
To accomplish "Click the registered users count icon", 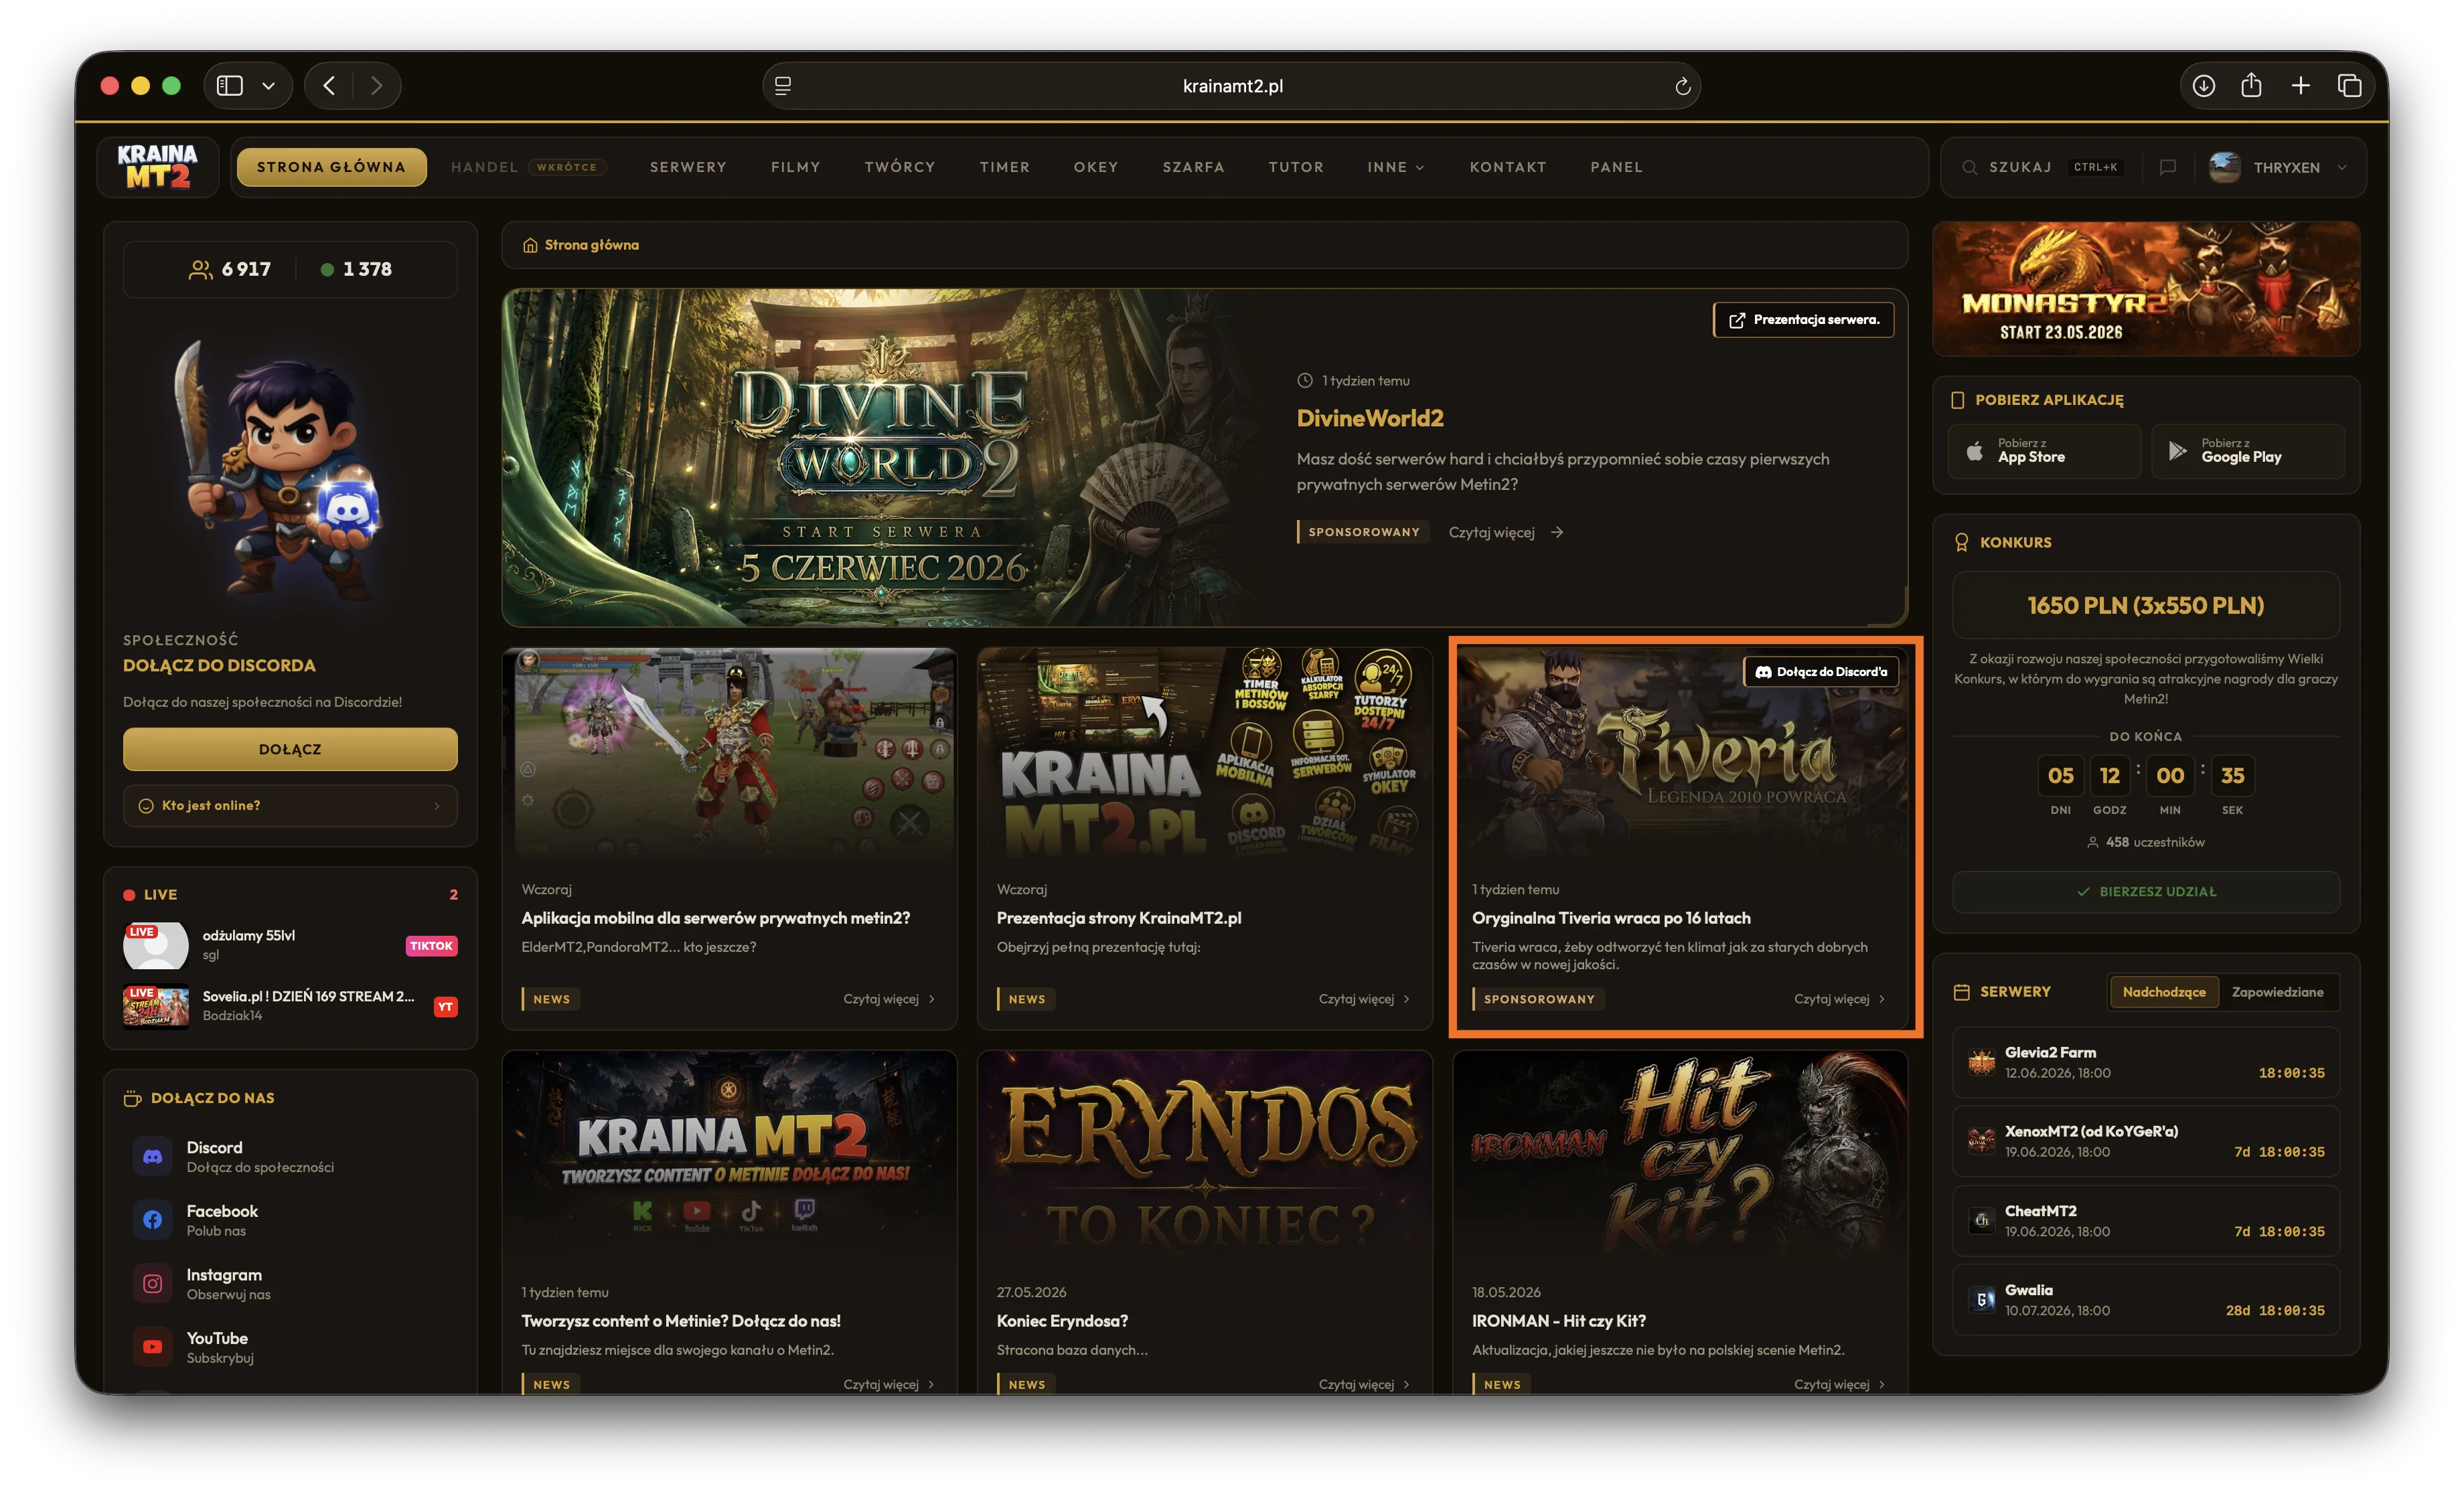I will (x=200, y=270).
